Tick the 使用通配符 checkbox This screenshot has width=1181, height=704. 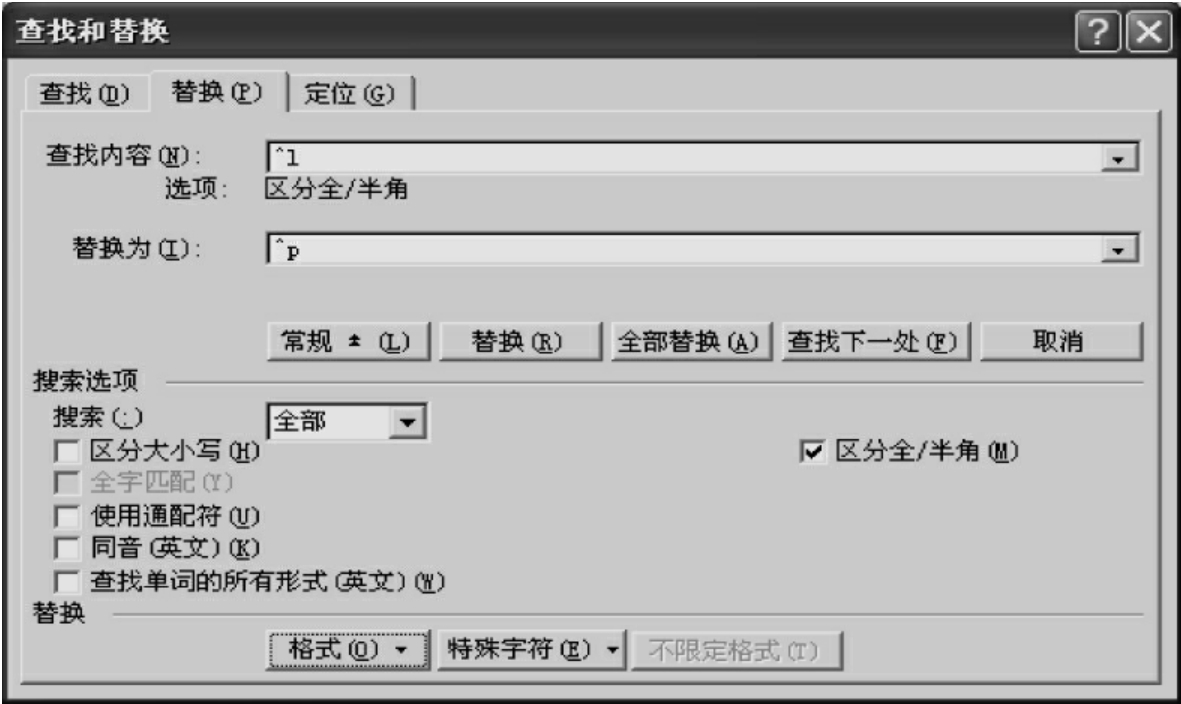point(67,517)
